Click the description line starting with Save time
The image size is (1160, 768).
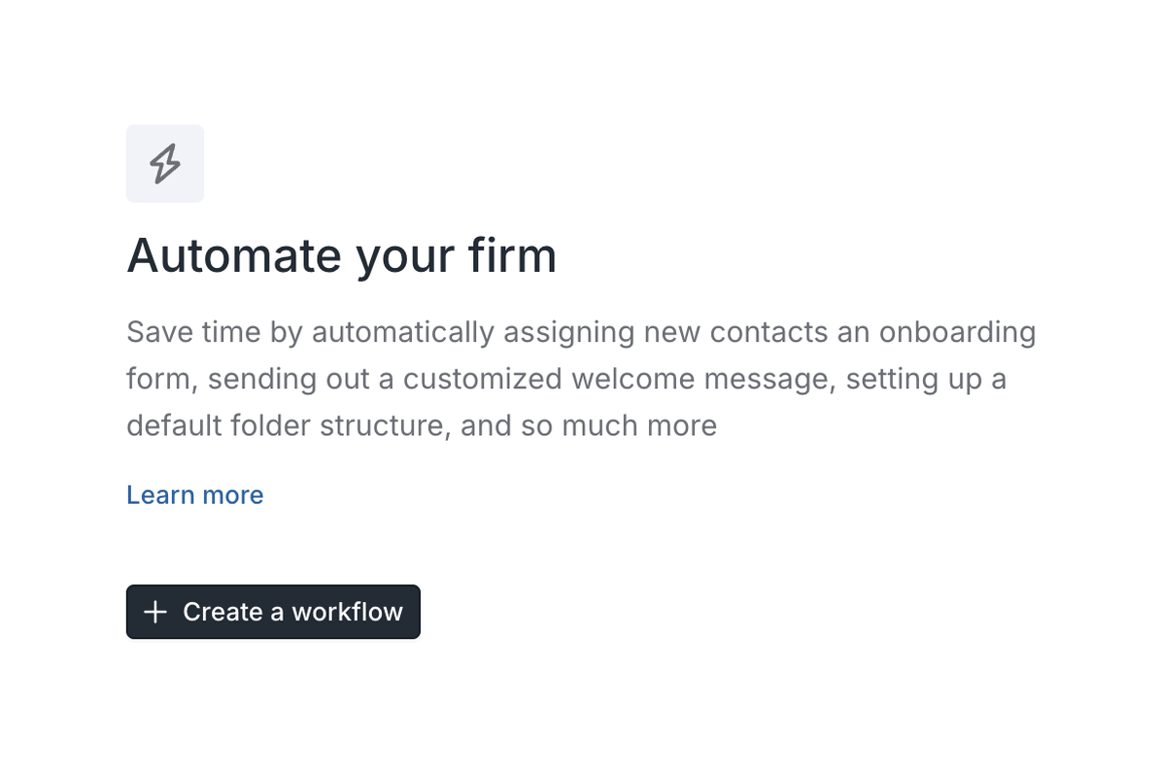click(581, 332)
